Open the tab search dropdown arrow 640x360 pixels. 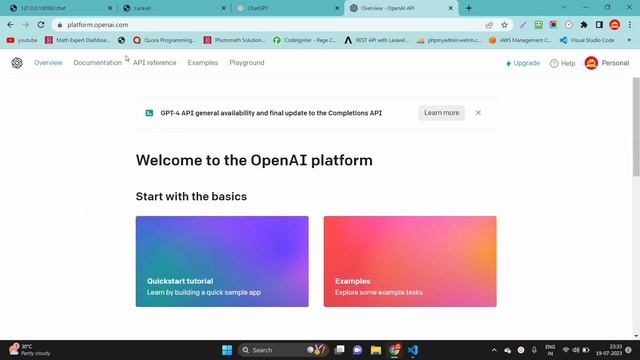click(x=564, y=7)
